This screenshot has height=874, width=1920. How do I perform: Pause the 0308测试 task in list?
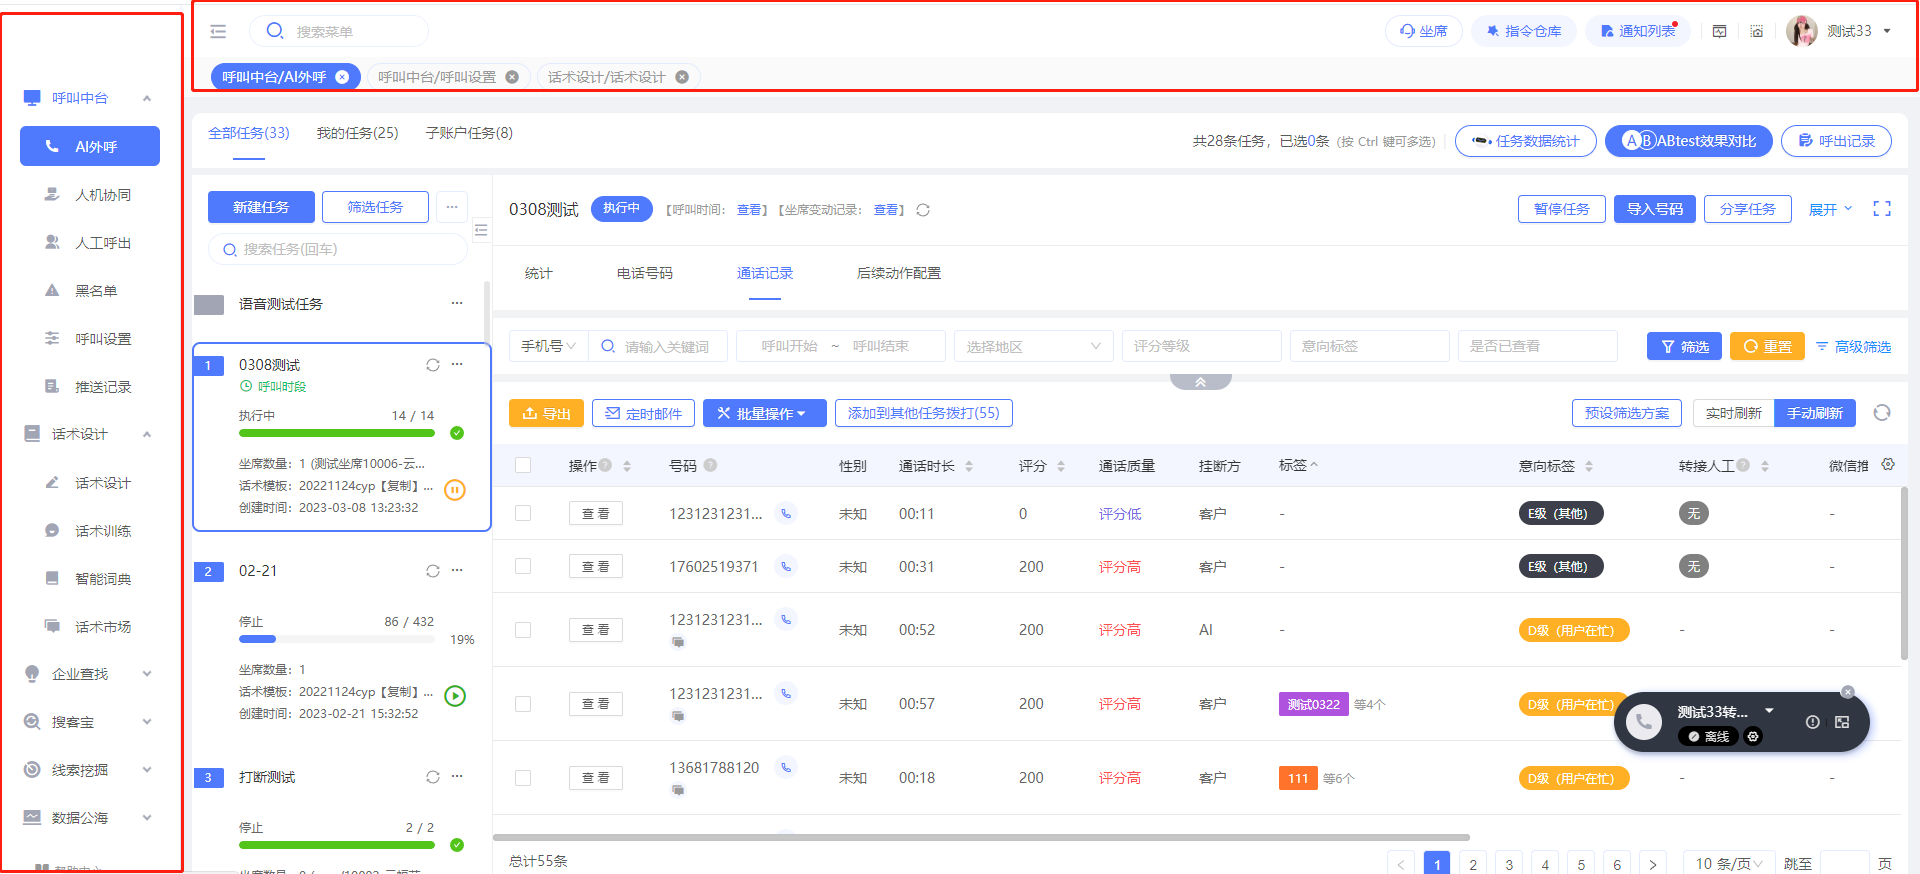coord(455,490)
